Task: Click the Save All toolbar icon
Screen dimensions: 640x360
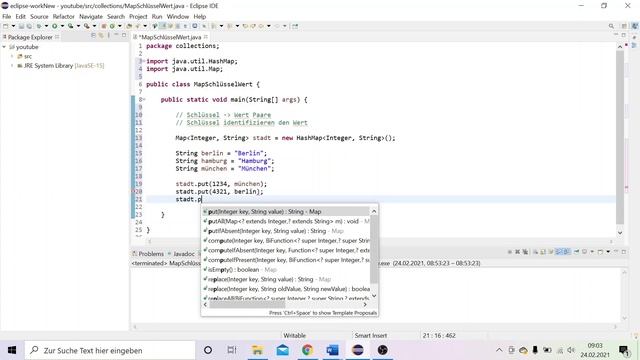Action: tap(29, 26)
